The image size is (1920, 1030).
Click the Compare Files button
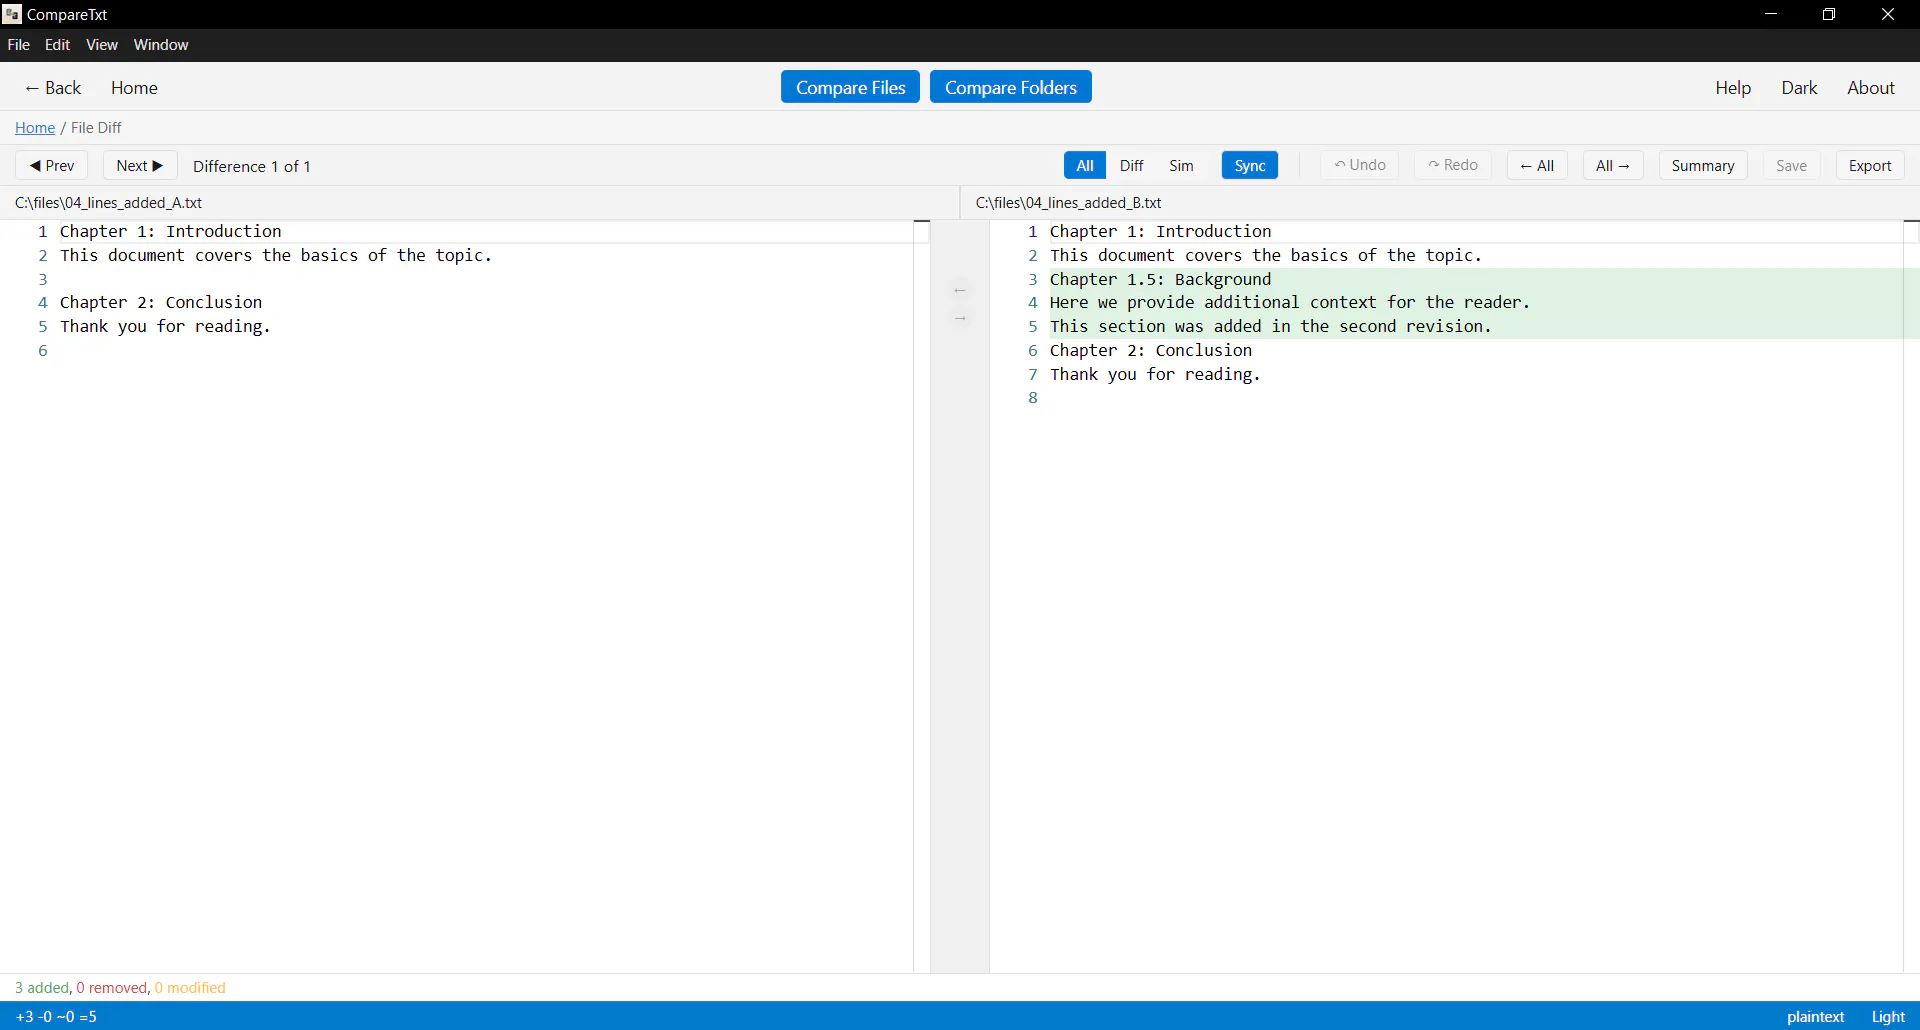pyautogui.click(x=850, y=87)
